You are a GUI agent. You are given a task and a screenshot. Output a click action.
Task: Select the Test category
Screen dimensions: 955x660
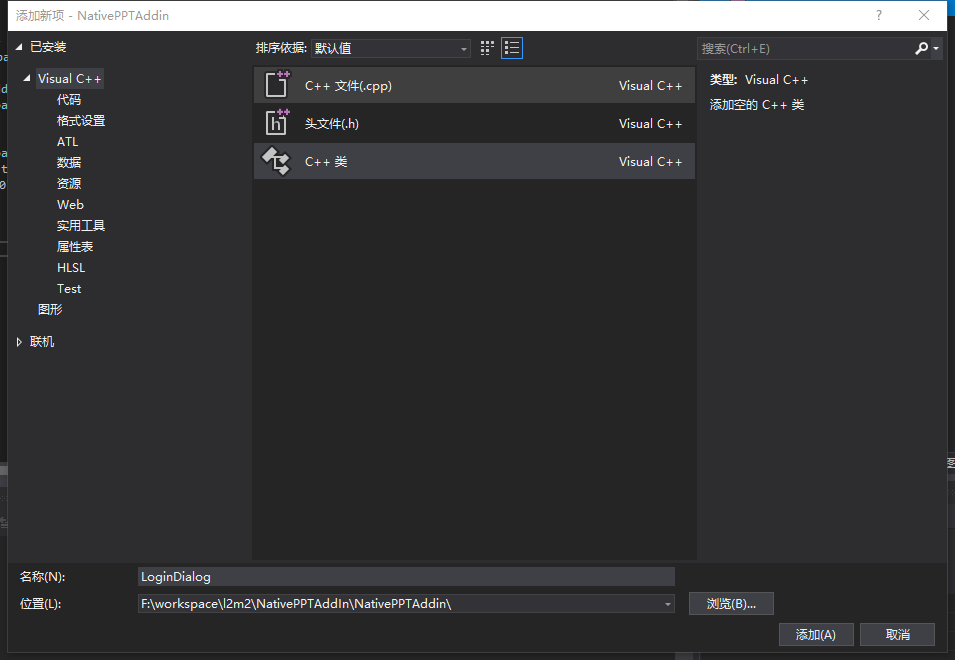pyautogui.click(x=69, y=289)
